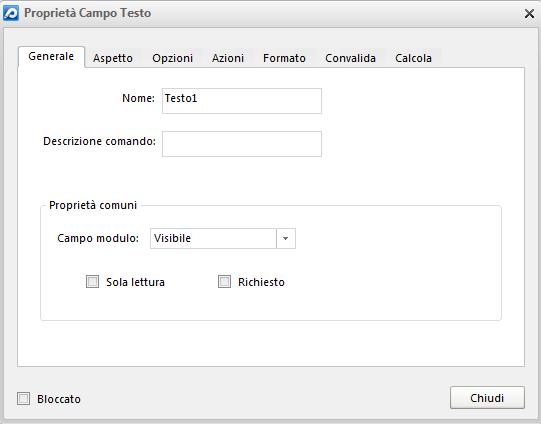Click the application icon in the title bar
Viewport: 541px width, 424px height.
tap(11, 13)
